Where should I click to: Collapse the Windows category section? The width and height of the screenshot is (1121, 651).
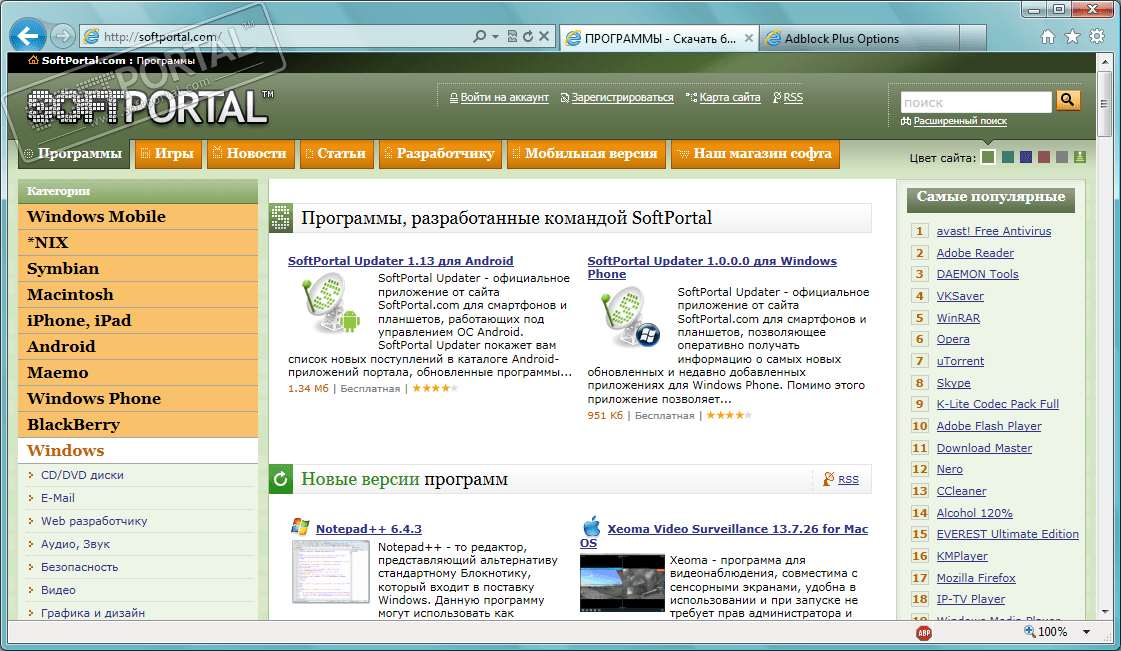pos(138,451)
